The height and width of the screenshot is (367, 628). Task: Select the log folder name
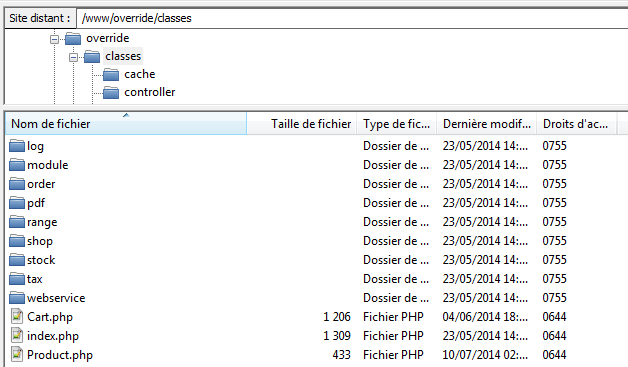click(x=35, y=146)
